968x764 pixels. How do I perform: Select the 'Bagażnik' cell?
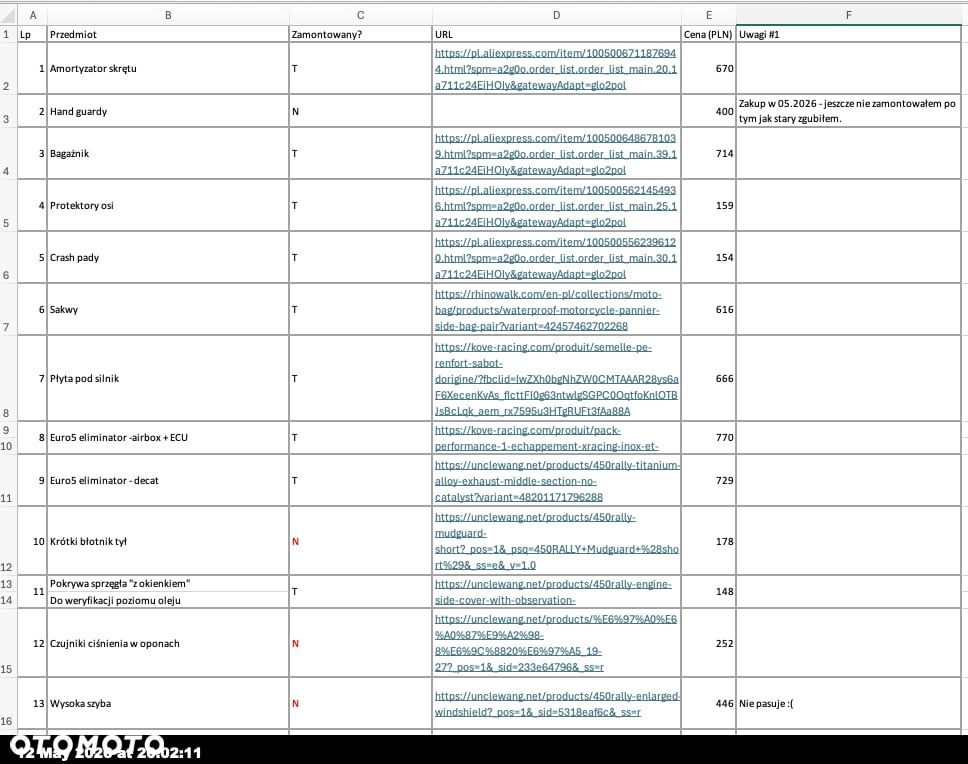[x=168, y=154]
